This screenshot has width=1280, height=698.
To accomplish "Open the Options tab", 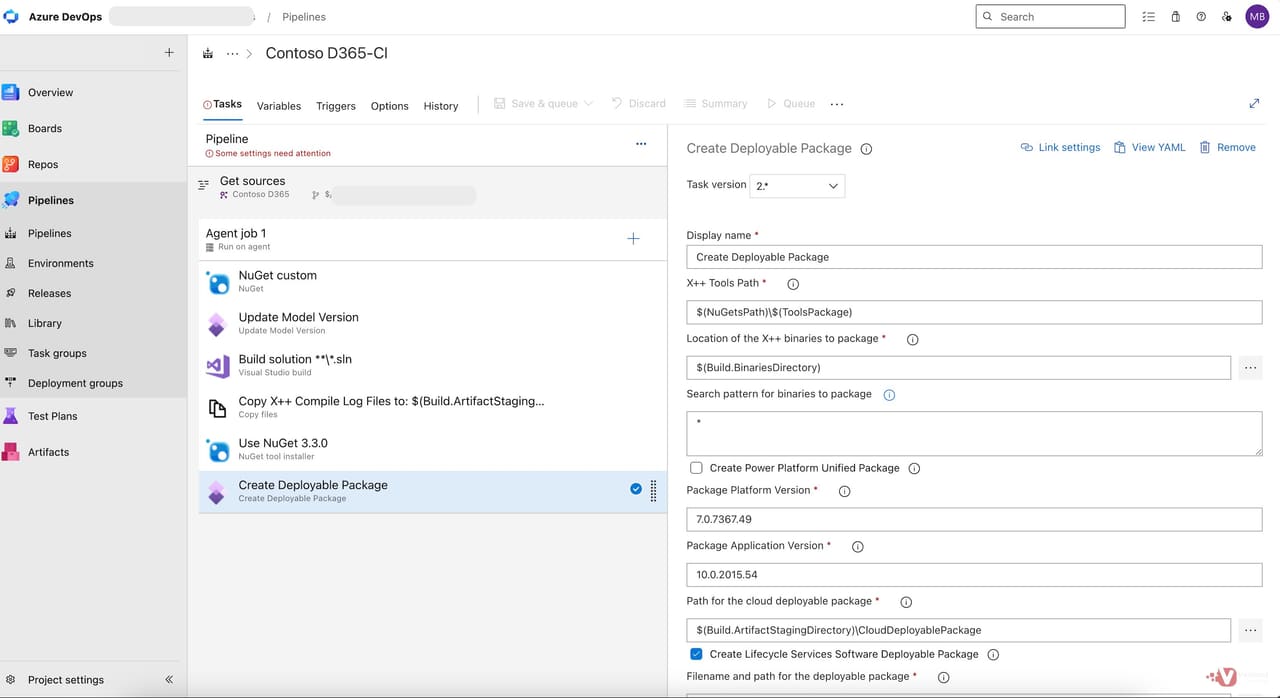I will coord(389,106).
